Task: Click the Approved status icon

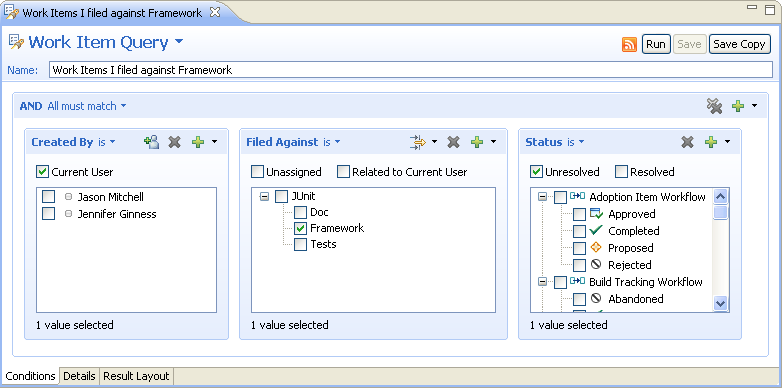Action: [x=596, y=213]
